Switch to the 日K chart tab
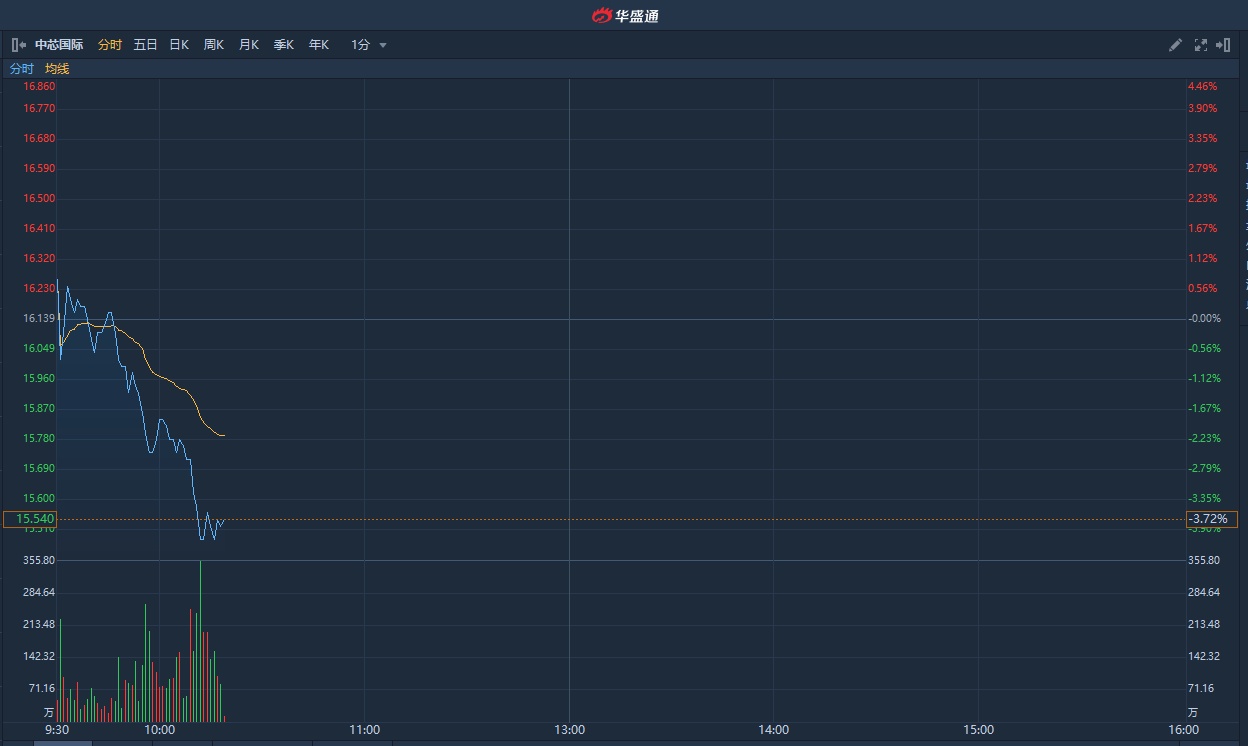The width and height of the screenshot is (1248, 746). 179,45
